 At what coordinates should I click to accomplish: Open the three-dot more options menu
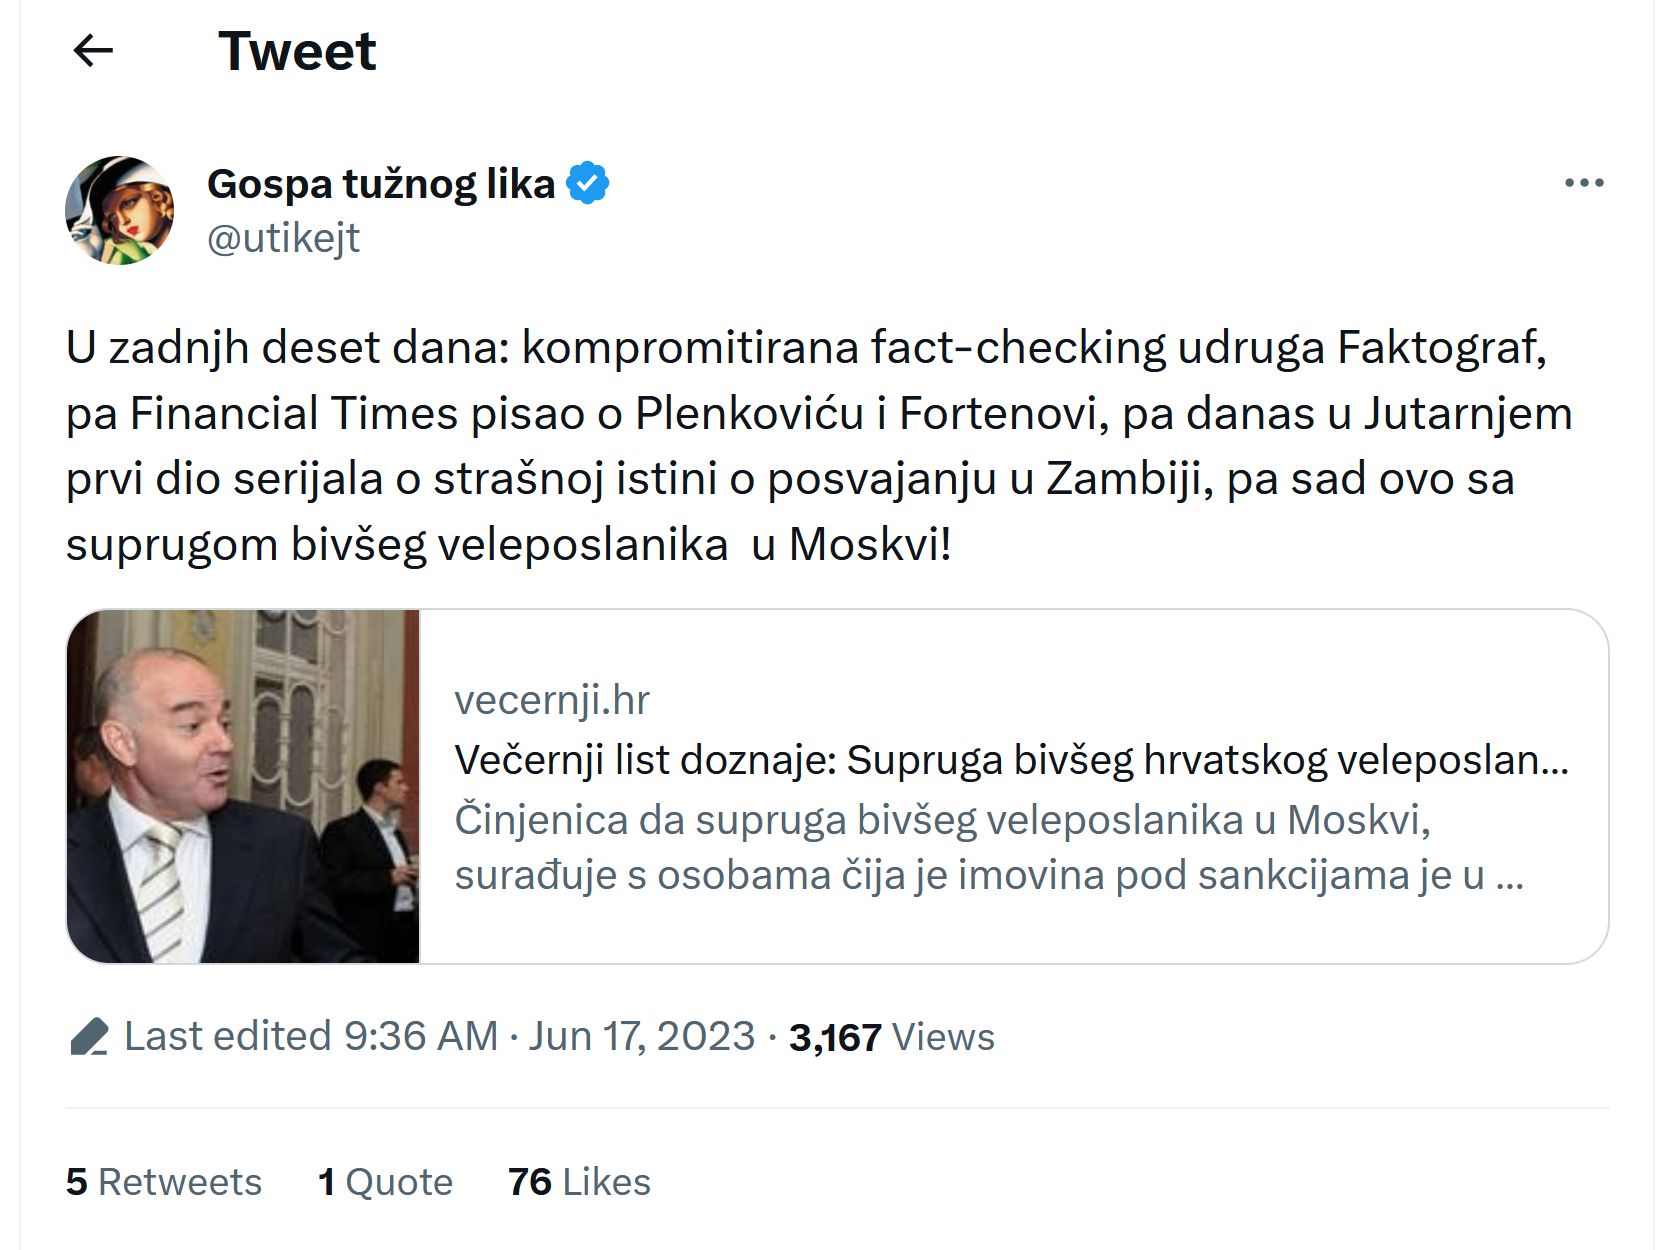(1584, 183)
